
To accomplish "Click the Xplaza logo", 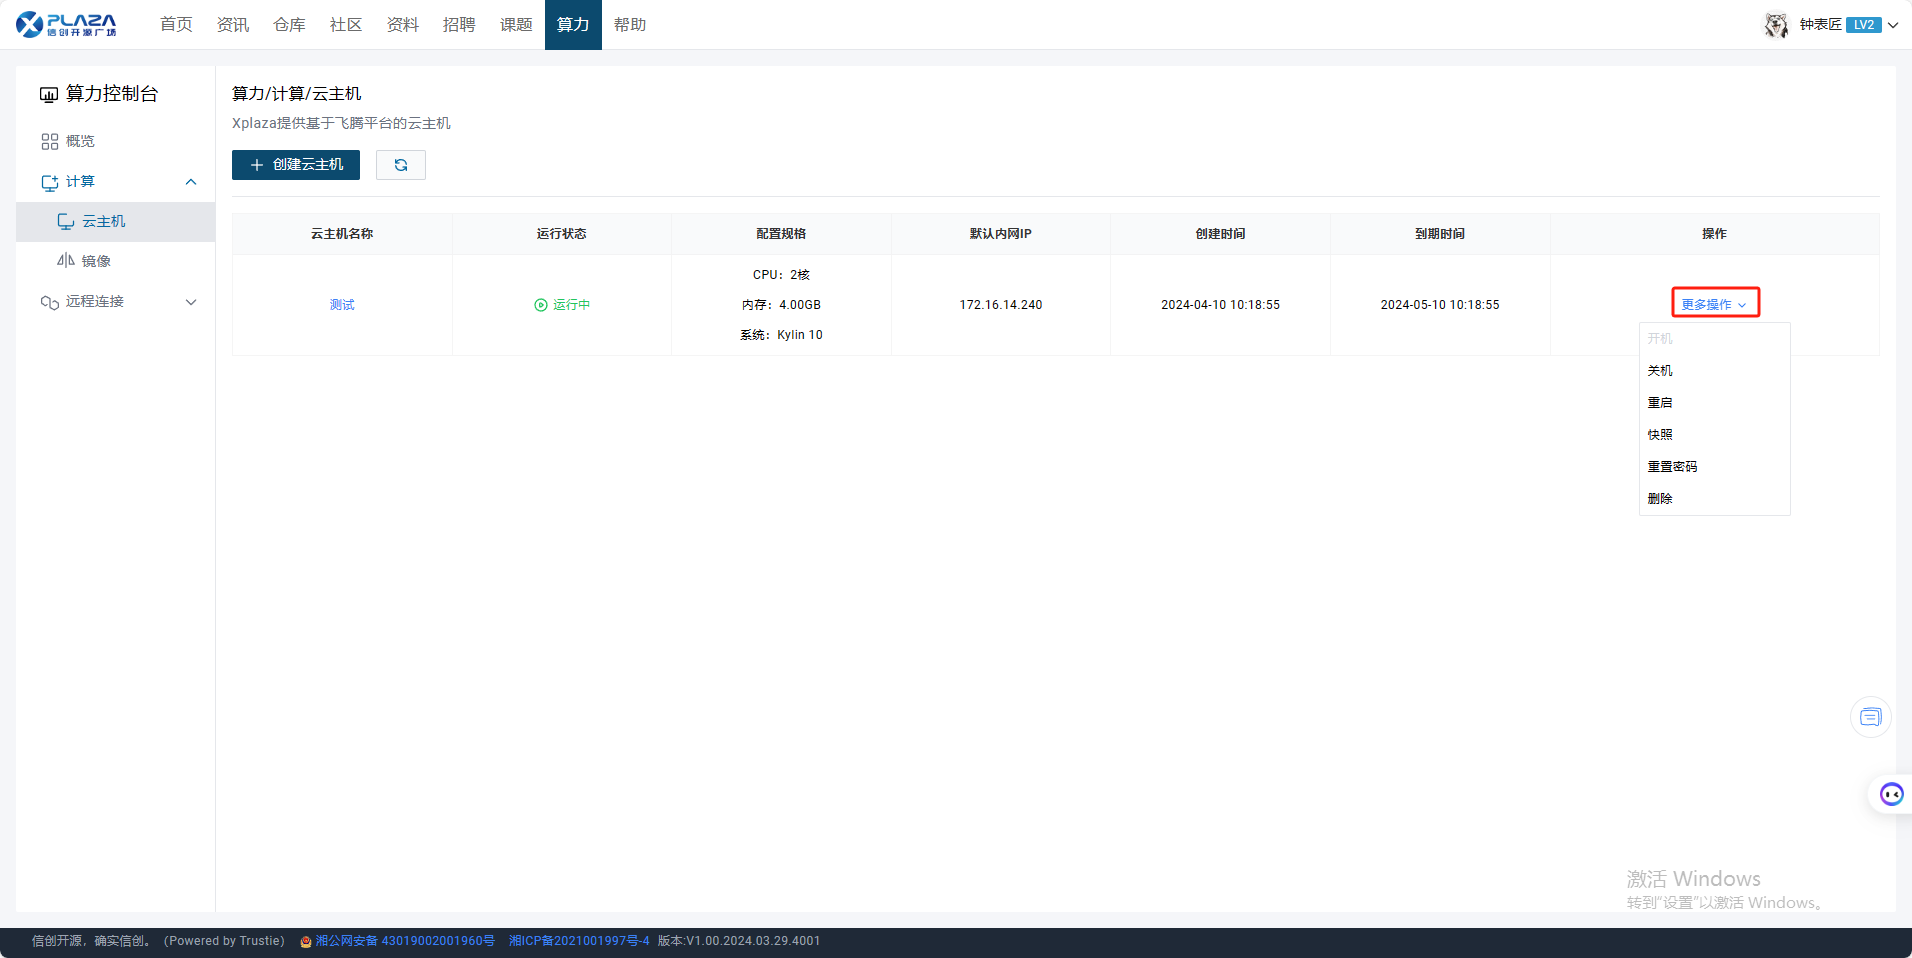I will [x=66, y=24].
